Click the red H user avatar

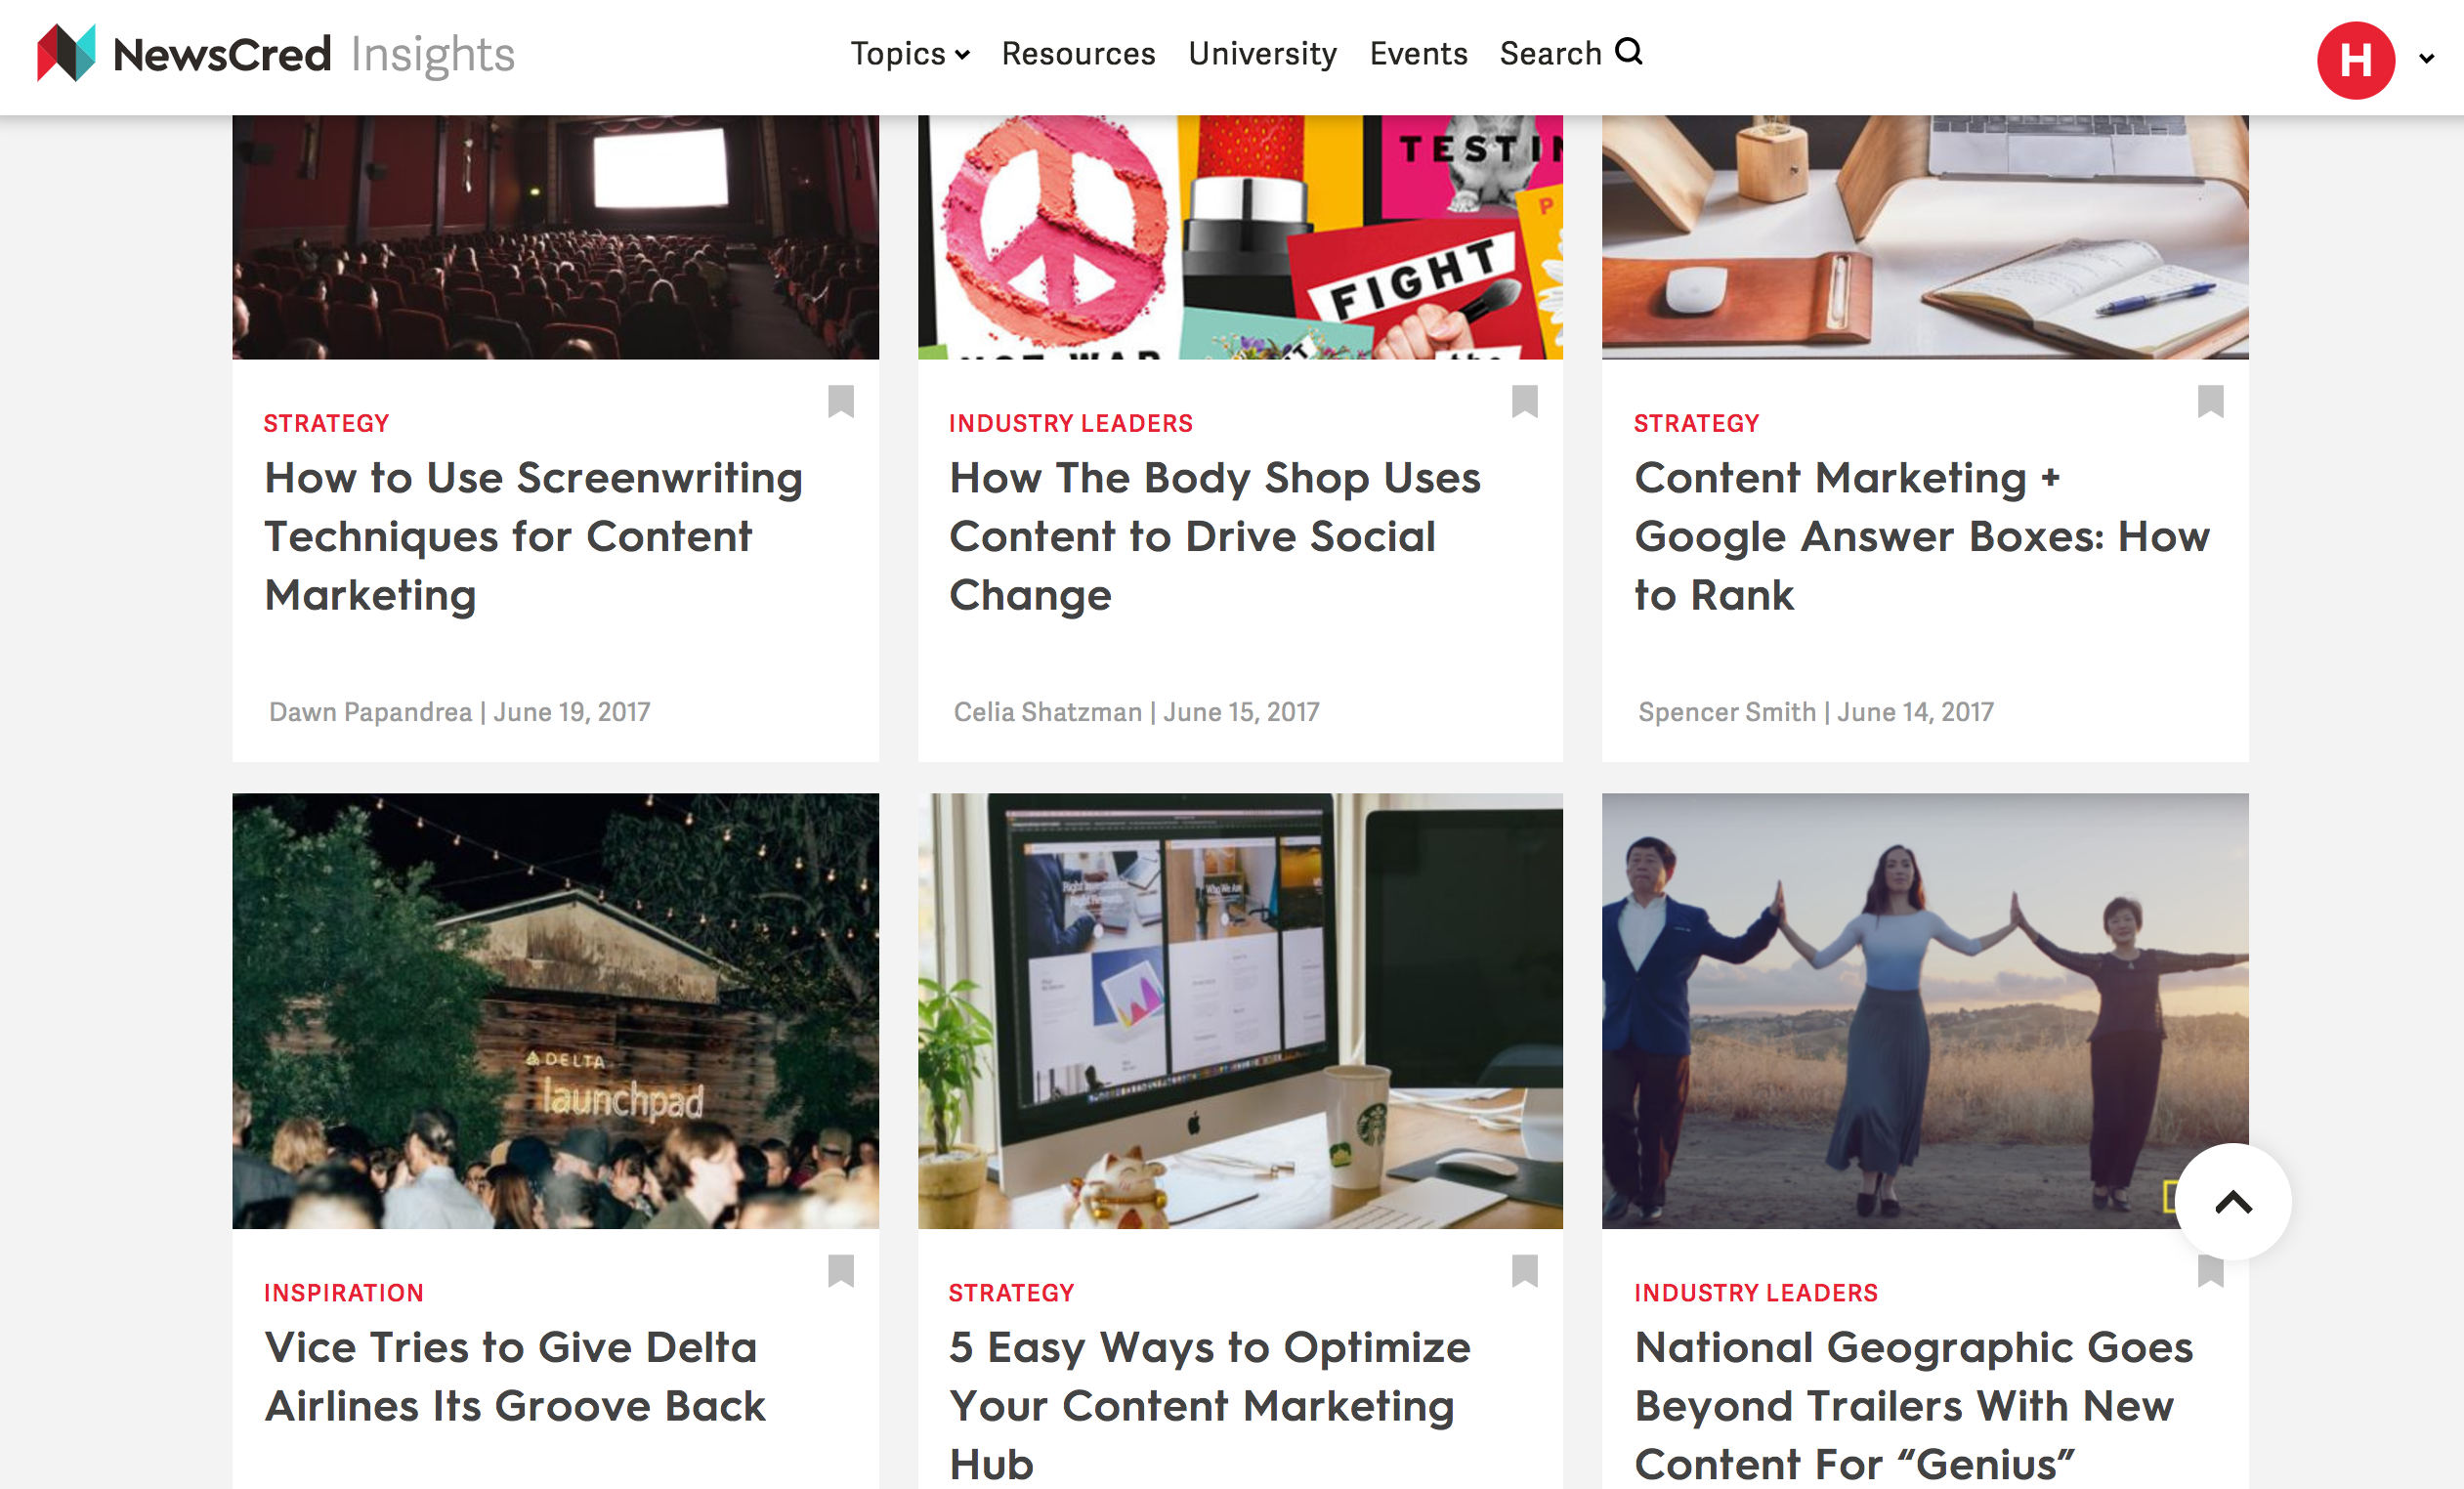[x=2355, y=60]
